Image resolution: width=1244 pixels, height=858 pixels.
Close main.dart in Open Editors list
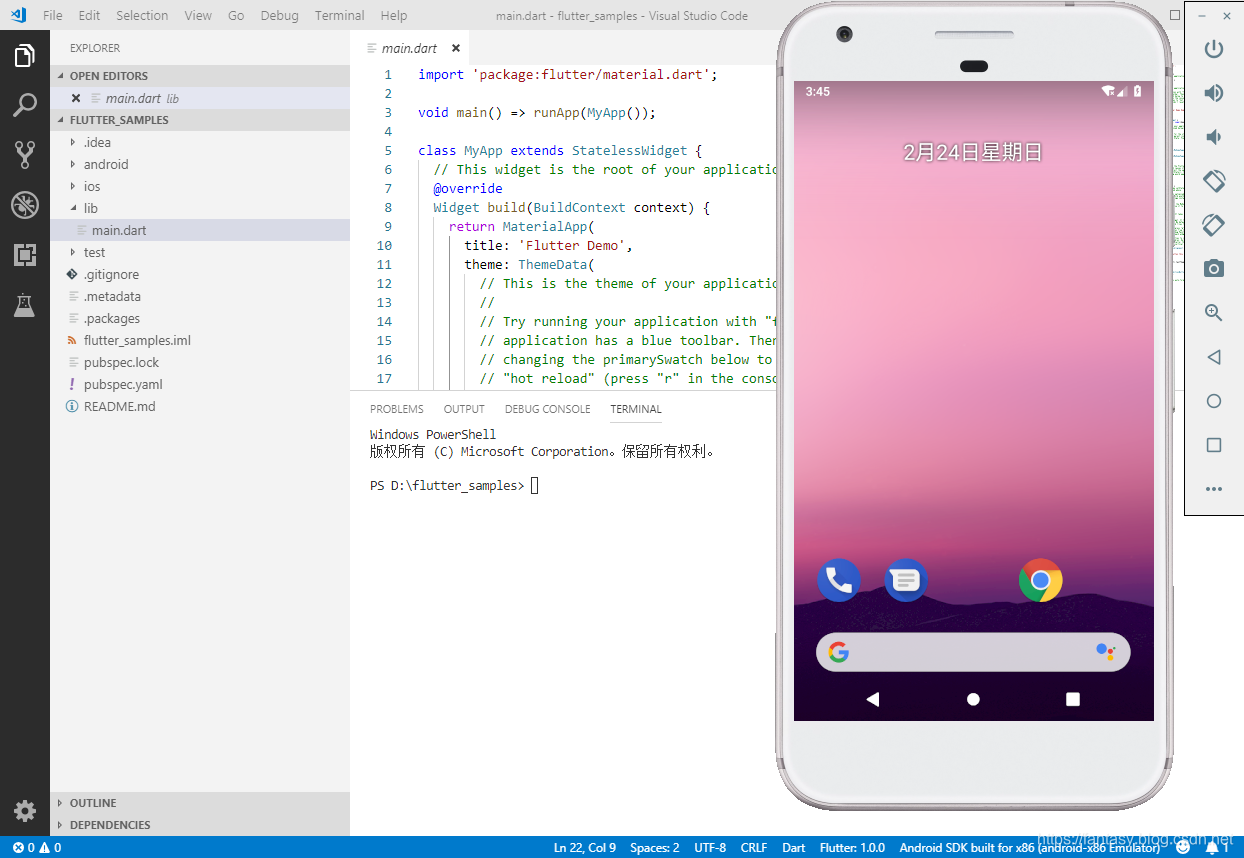76,98
